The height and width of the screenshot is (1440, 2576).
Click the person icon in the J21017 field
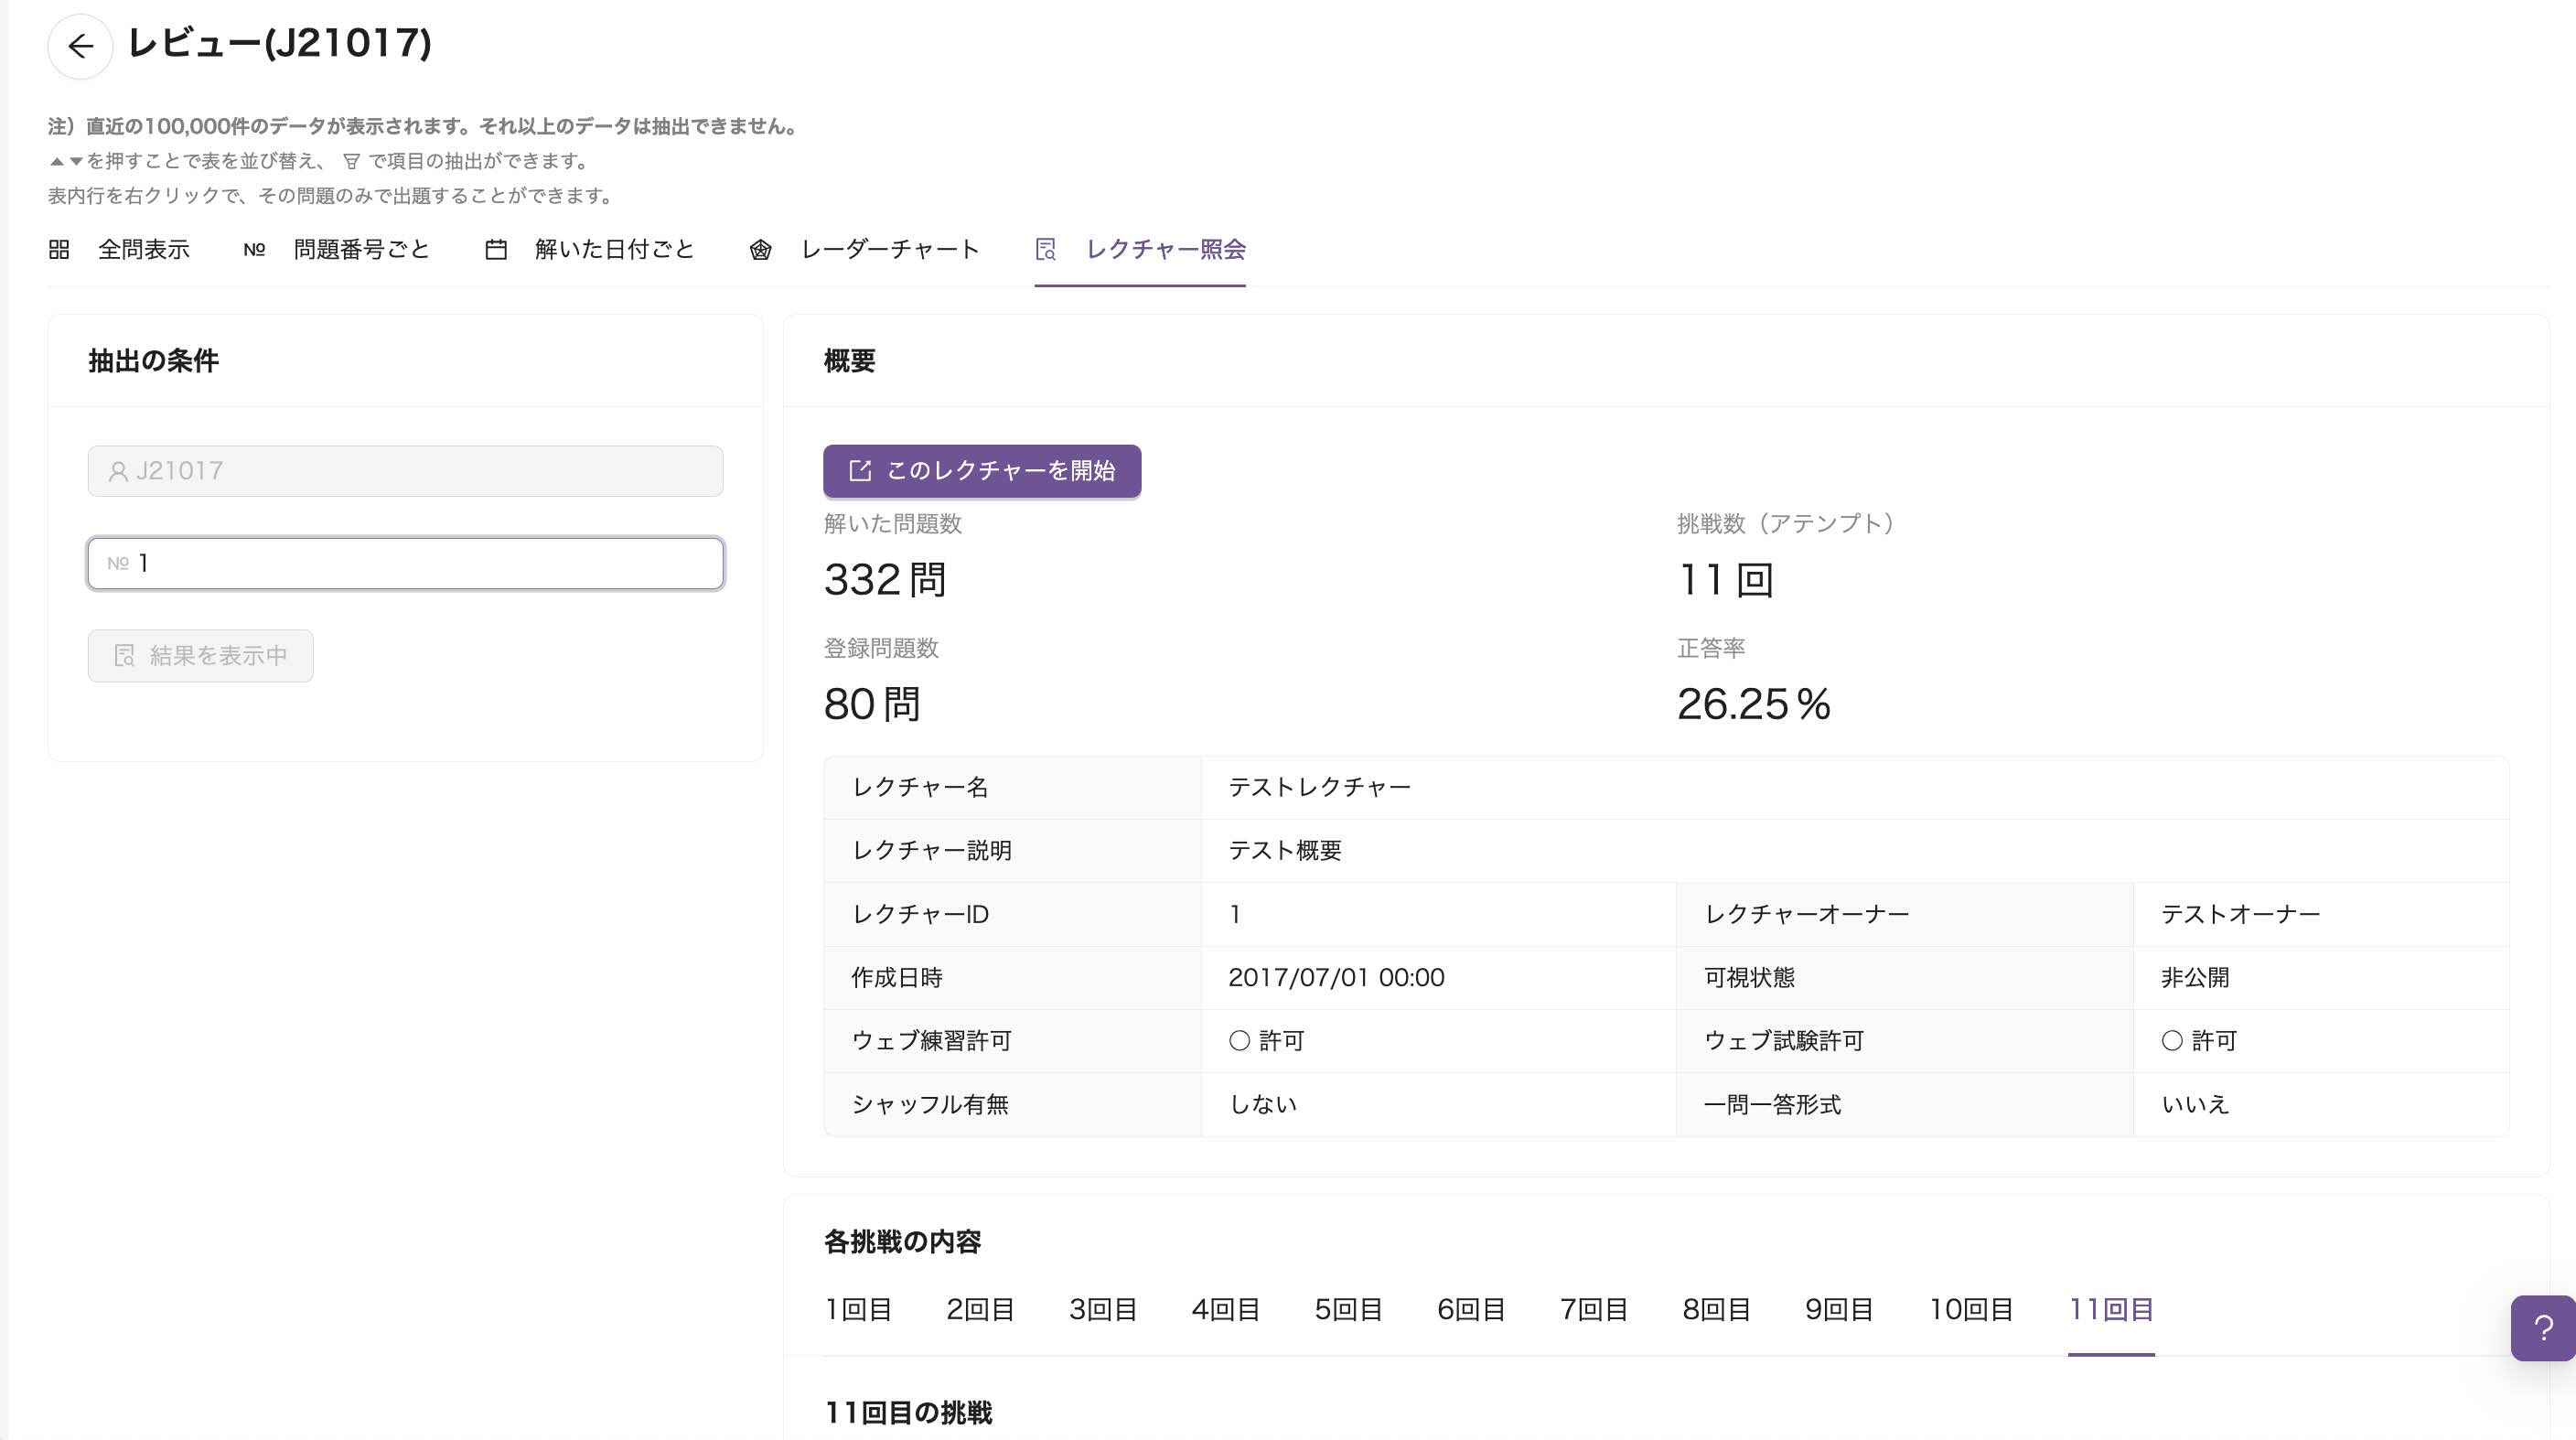coord(117,471)
